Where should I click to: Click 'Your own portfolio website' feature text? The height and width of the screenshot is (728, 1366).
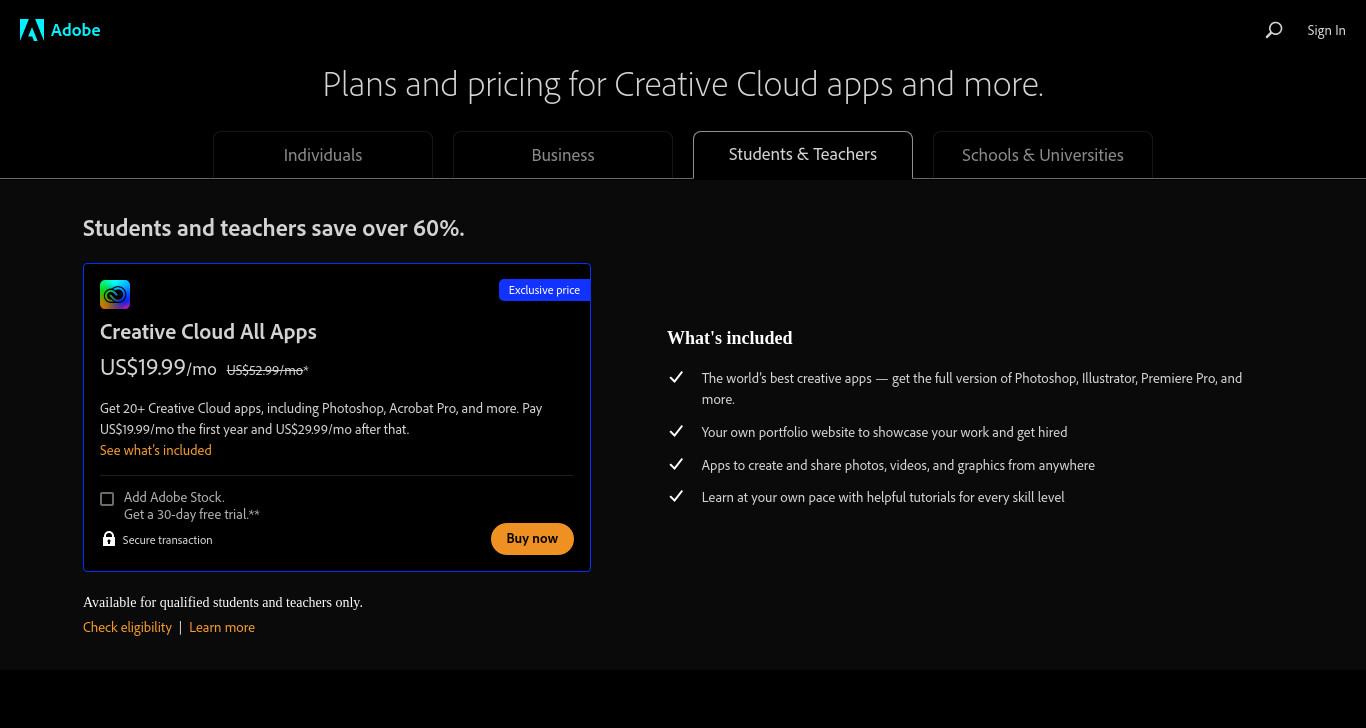(884, 432)
